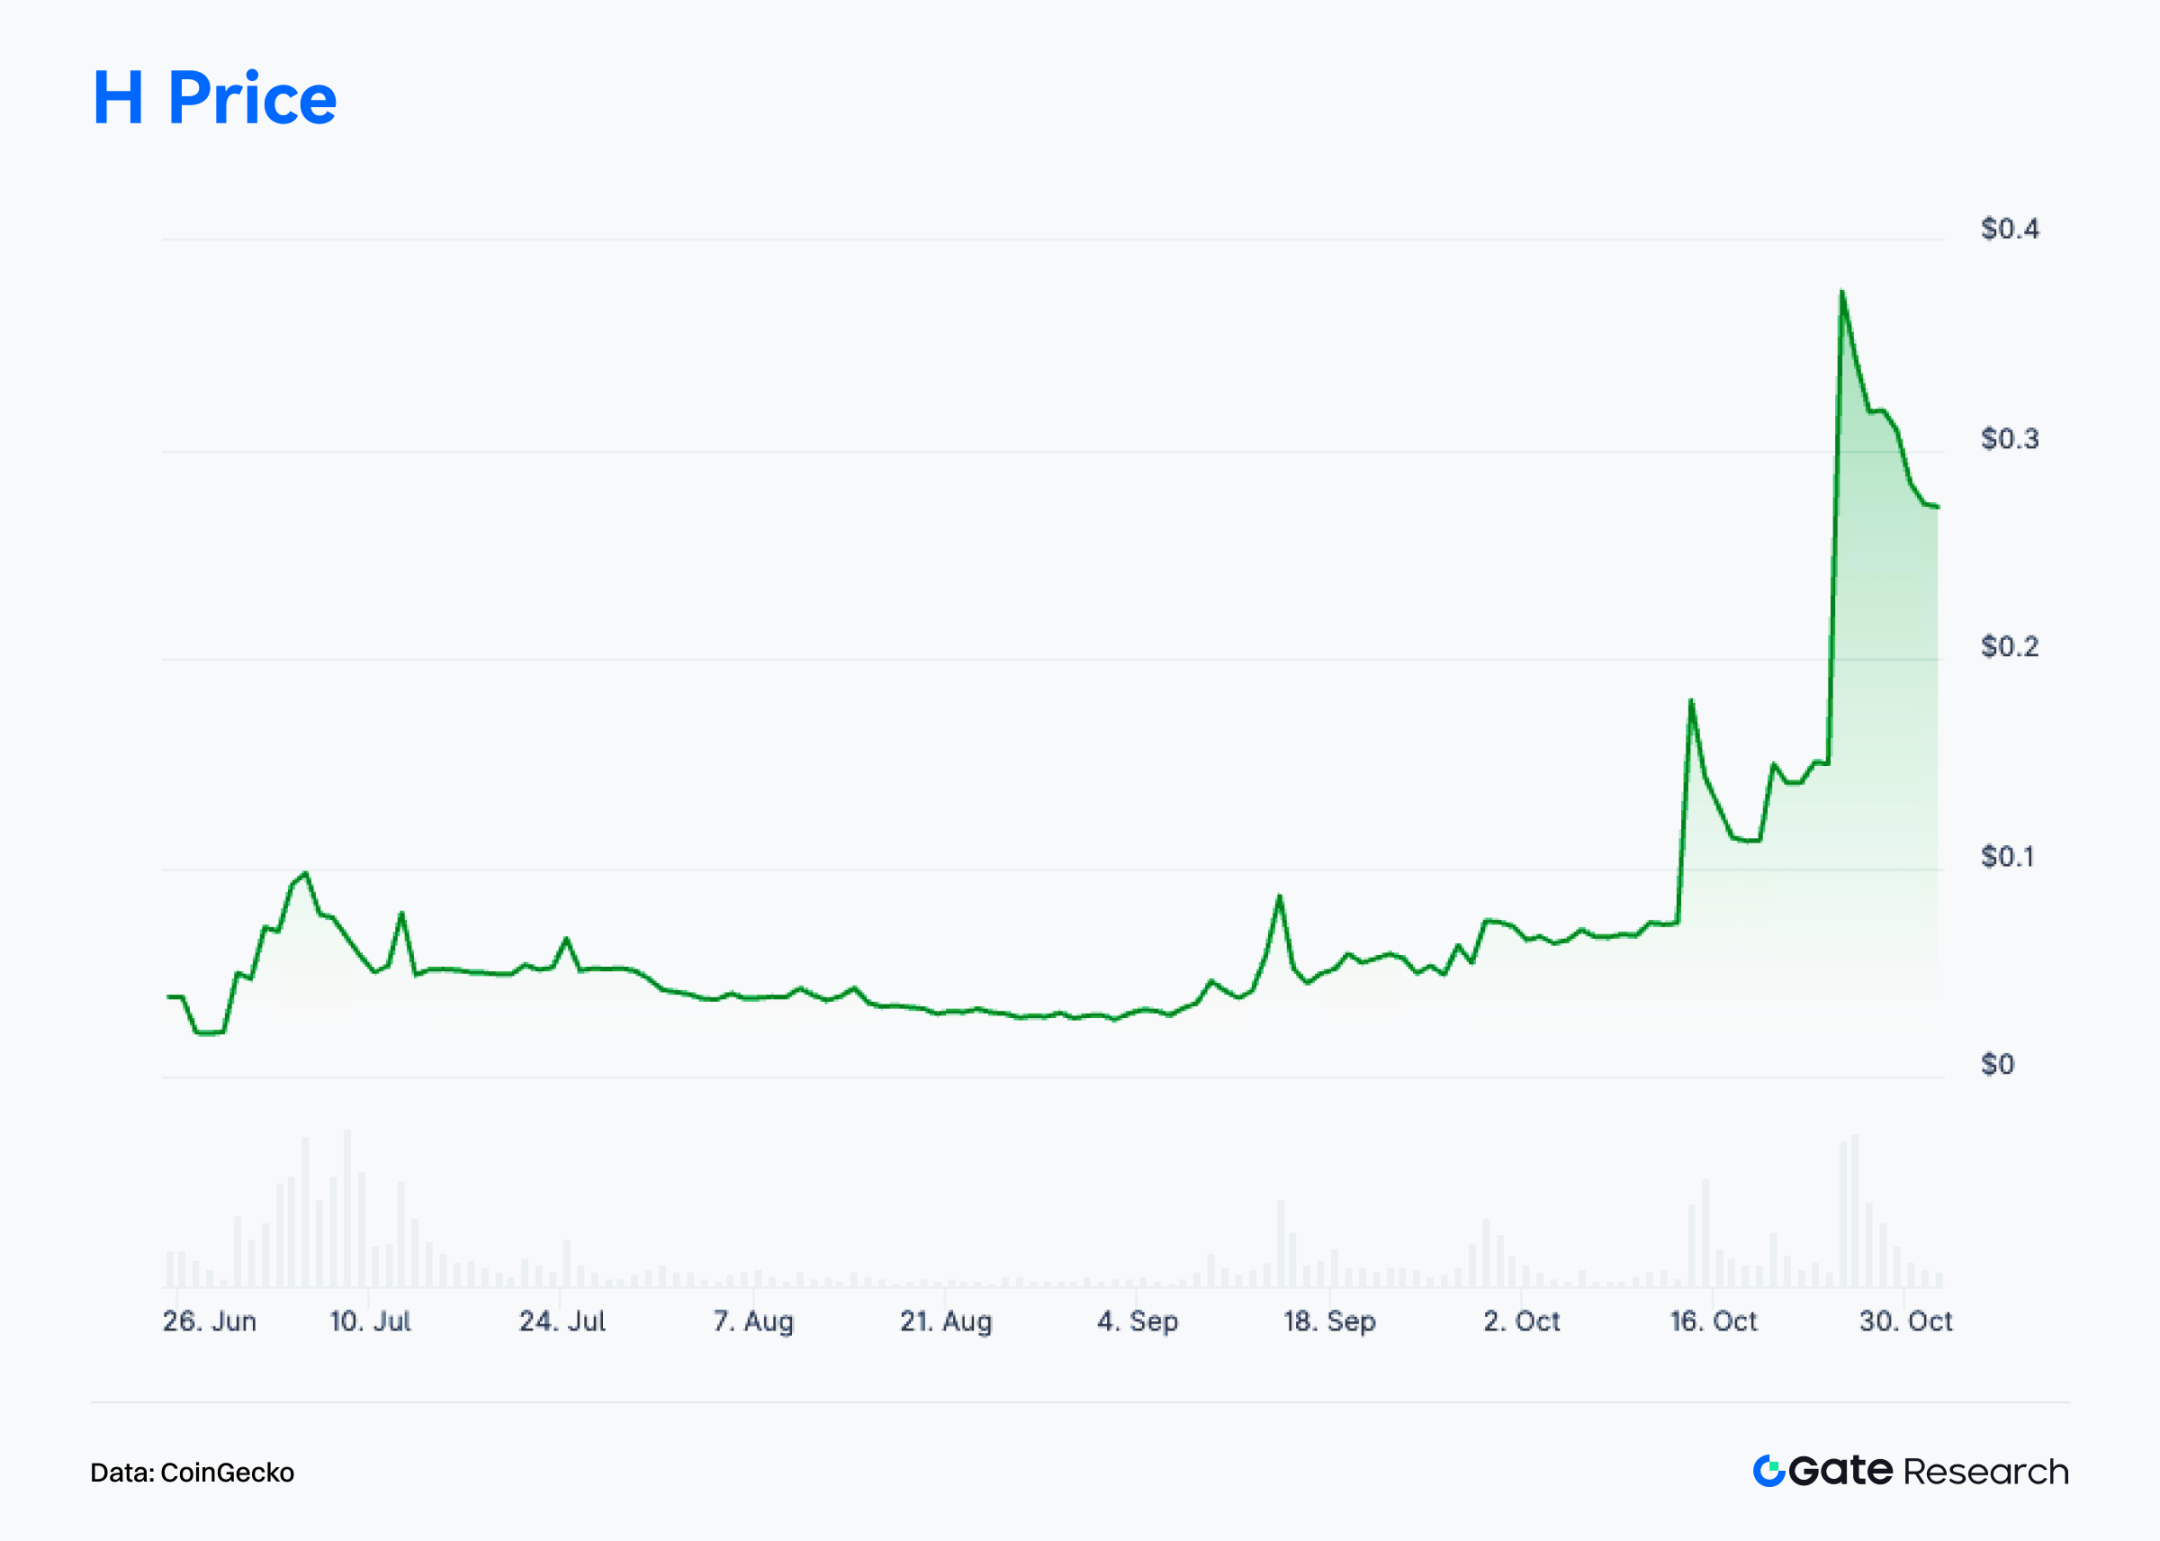This screenshot has width=2160, height=1541.
Task: Click the 4. Sep date label
Action: [1137, 1321]
